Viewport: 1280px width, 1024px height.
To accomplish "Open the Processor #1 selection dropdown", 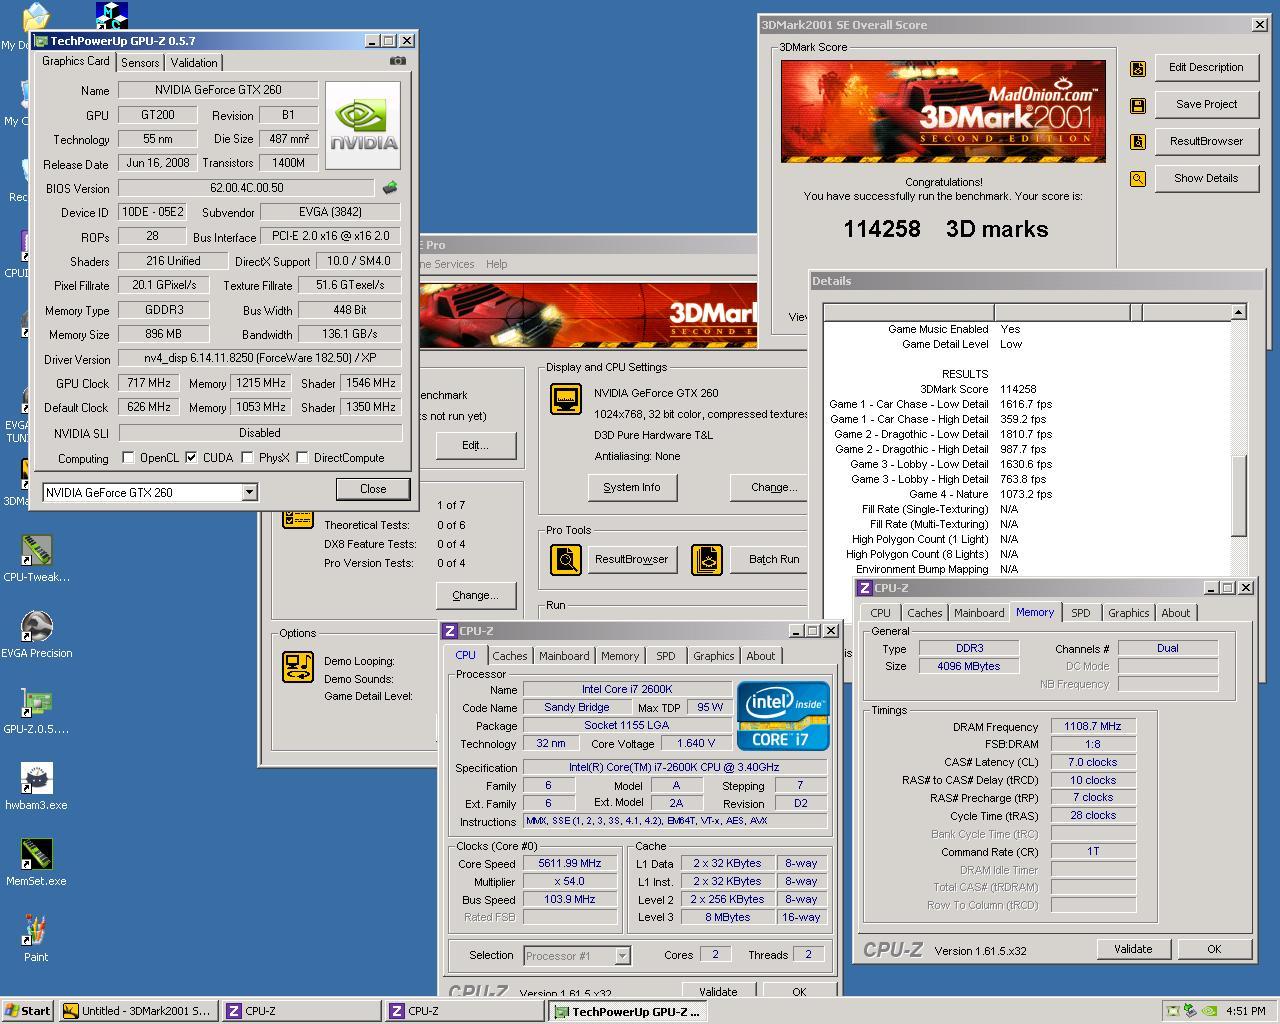I will [622, 955].
